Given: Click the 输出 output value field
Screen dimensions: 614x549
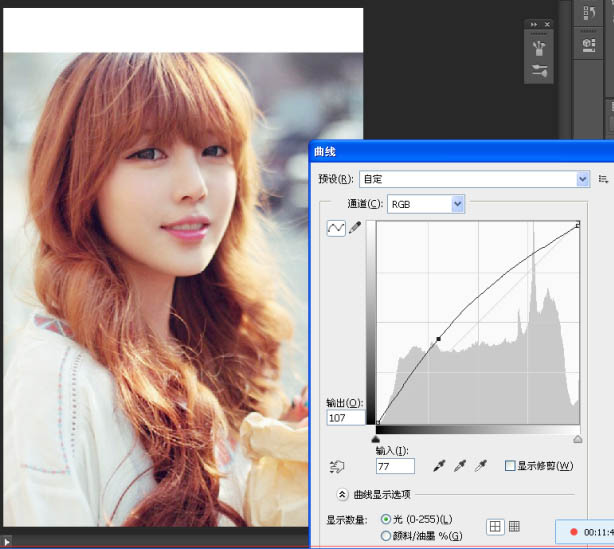Looking at the screenshot, I should (x=345, y=418).
